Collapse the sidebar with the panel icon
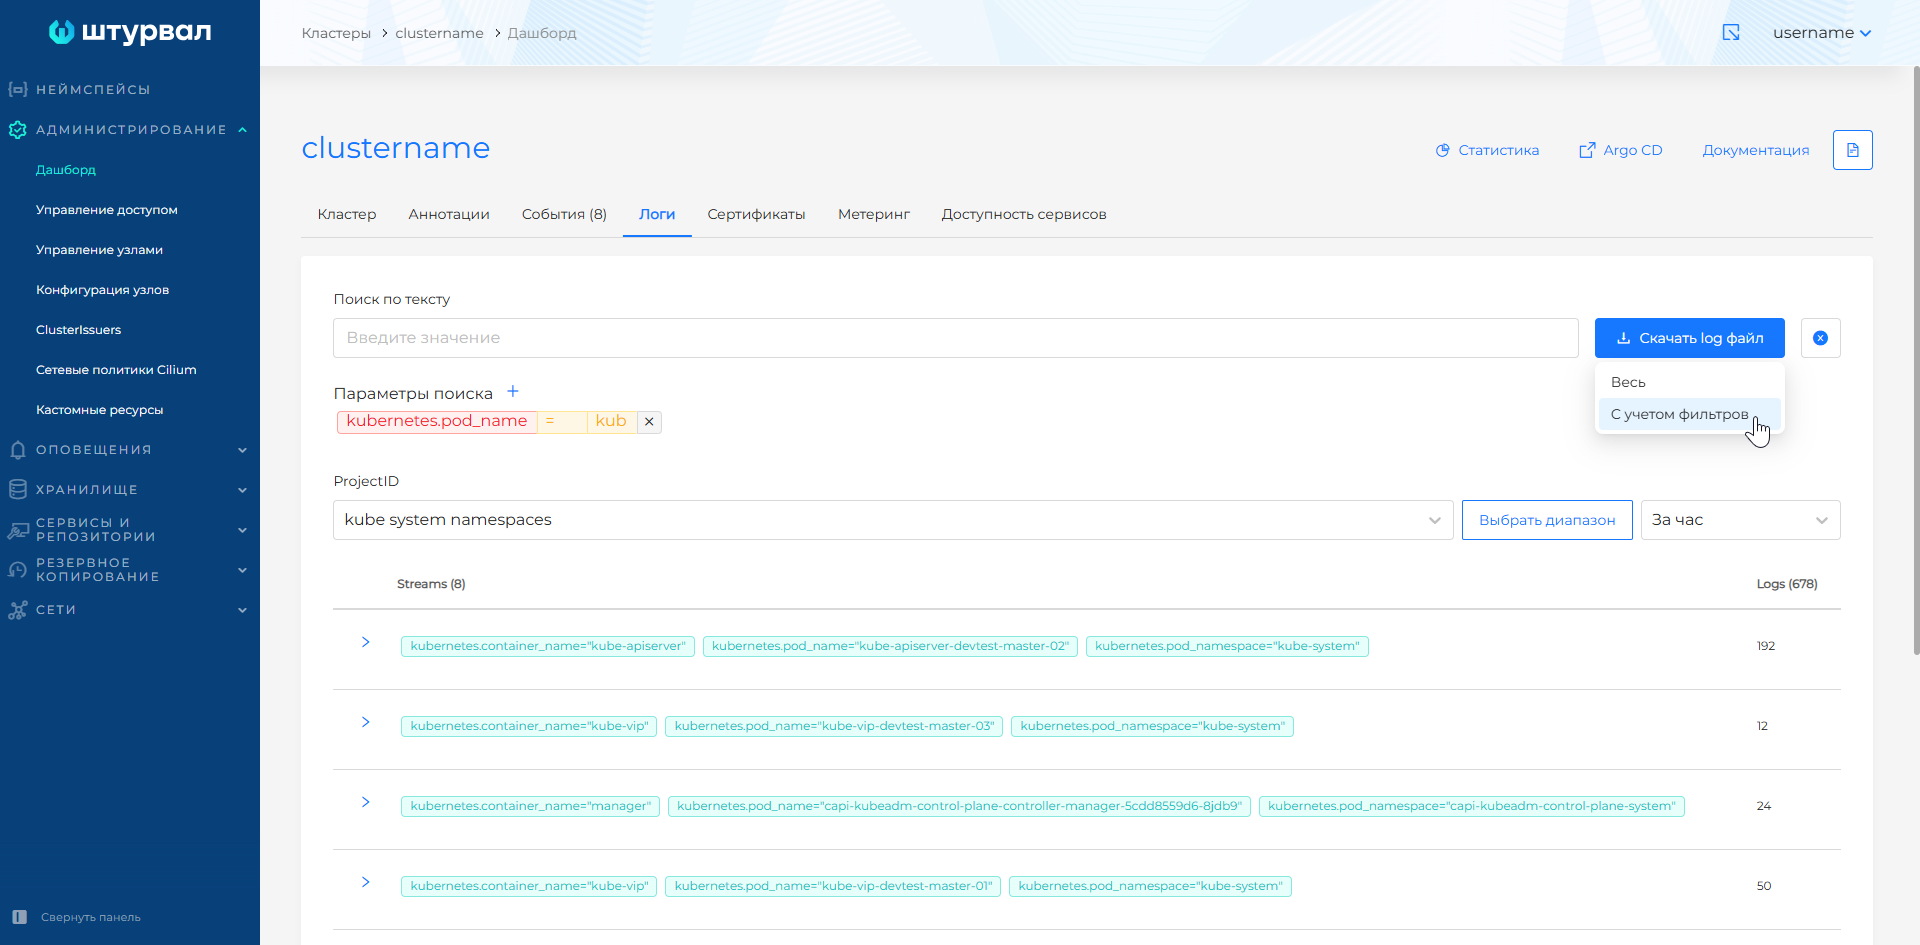 pos(20,917)
